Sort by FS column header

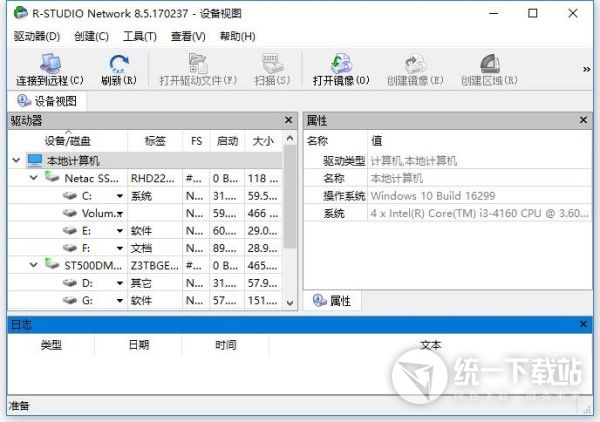pos(196,141)
